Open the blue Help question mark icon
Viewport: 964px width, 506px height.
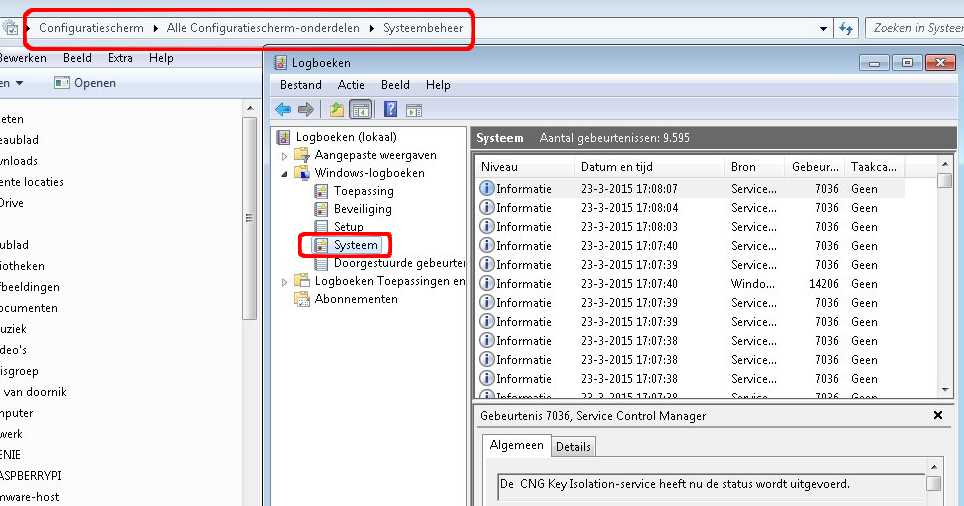click(390, 109)
